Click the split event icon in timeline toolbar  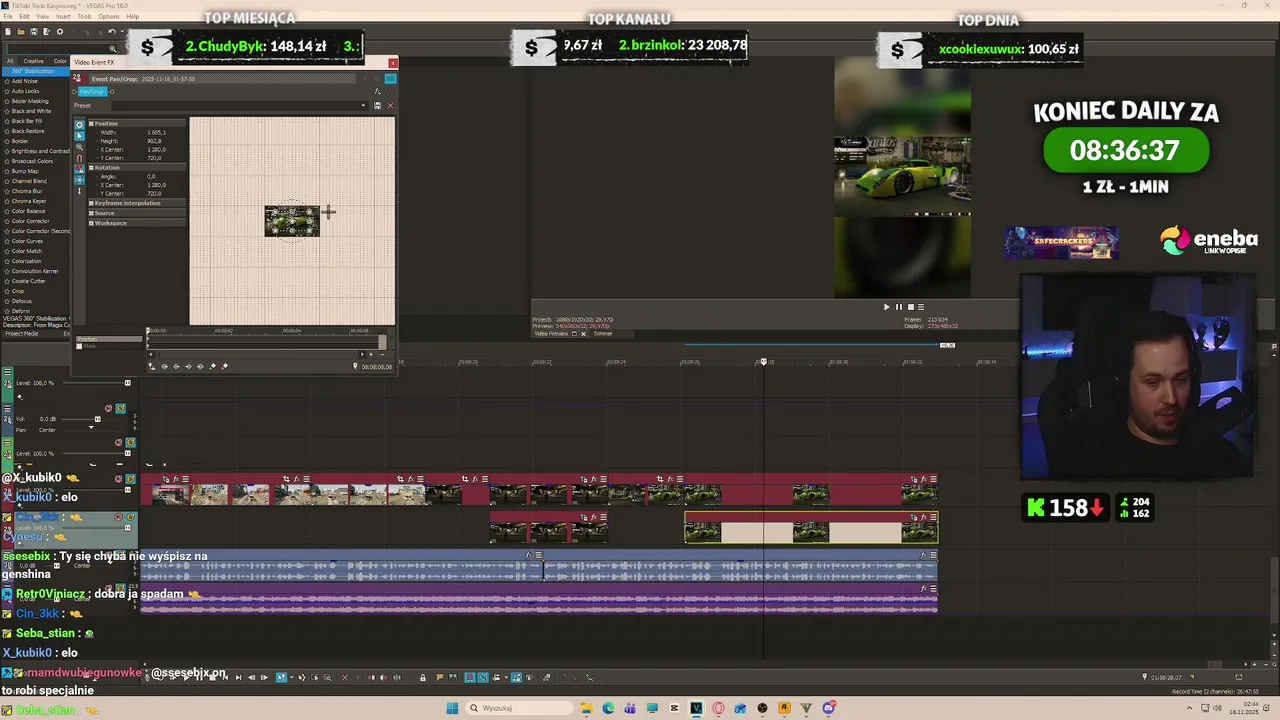[397, 677]
